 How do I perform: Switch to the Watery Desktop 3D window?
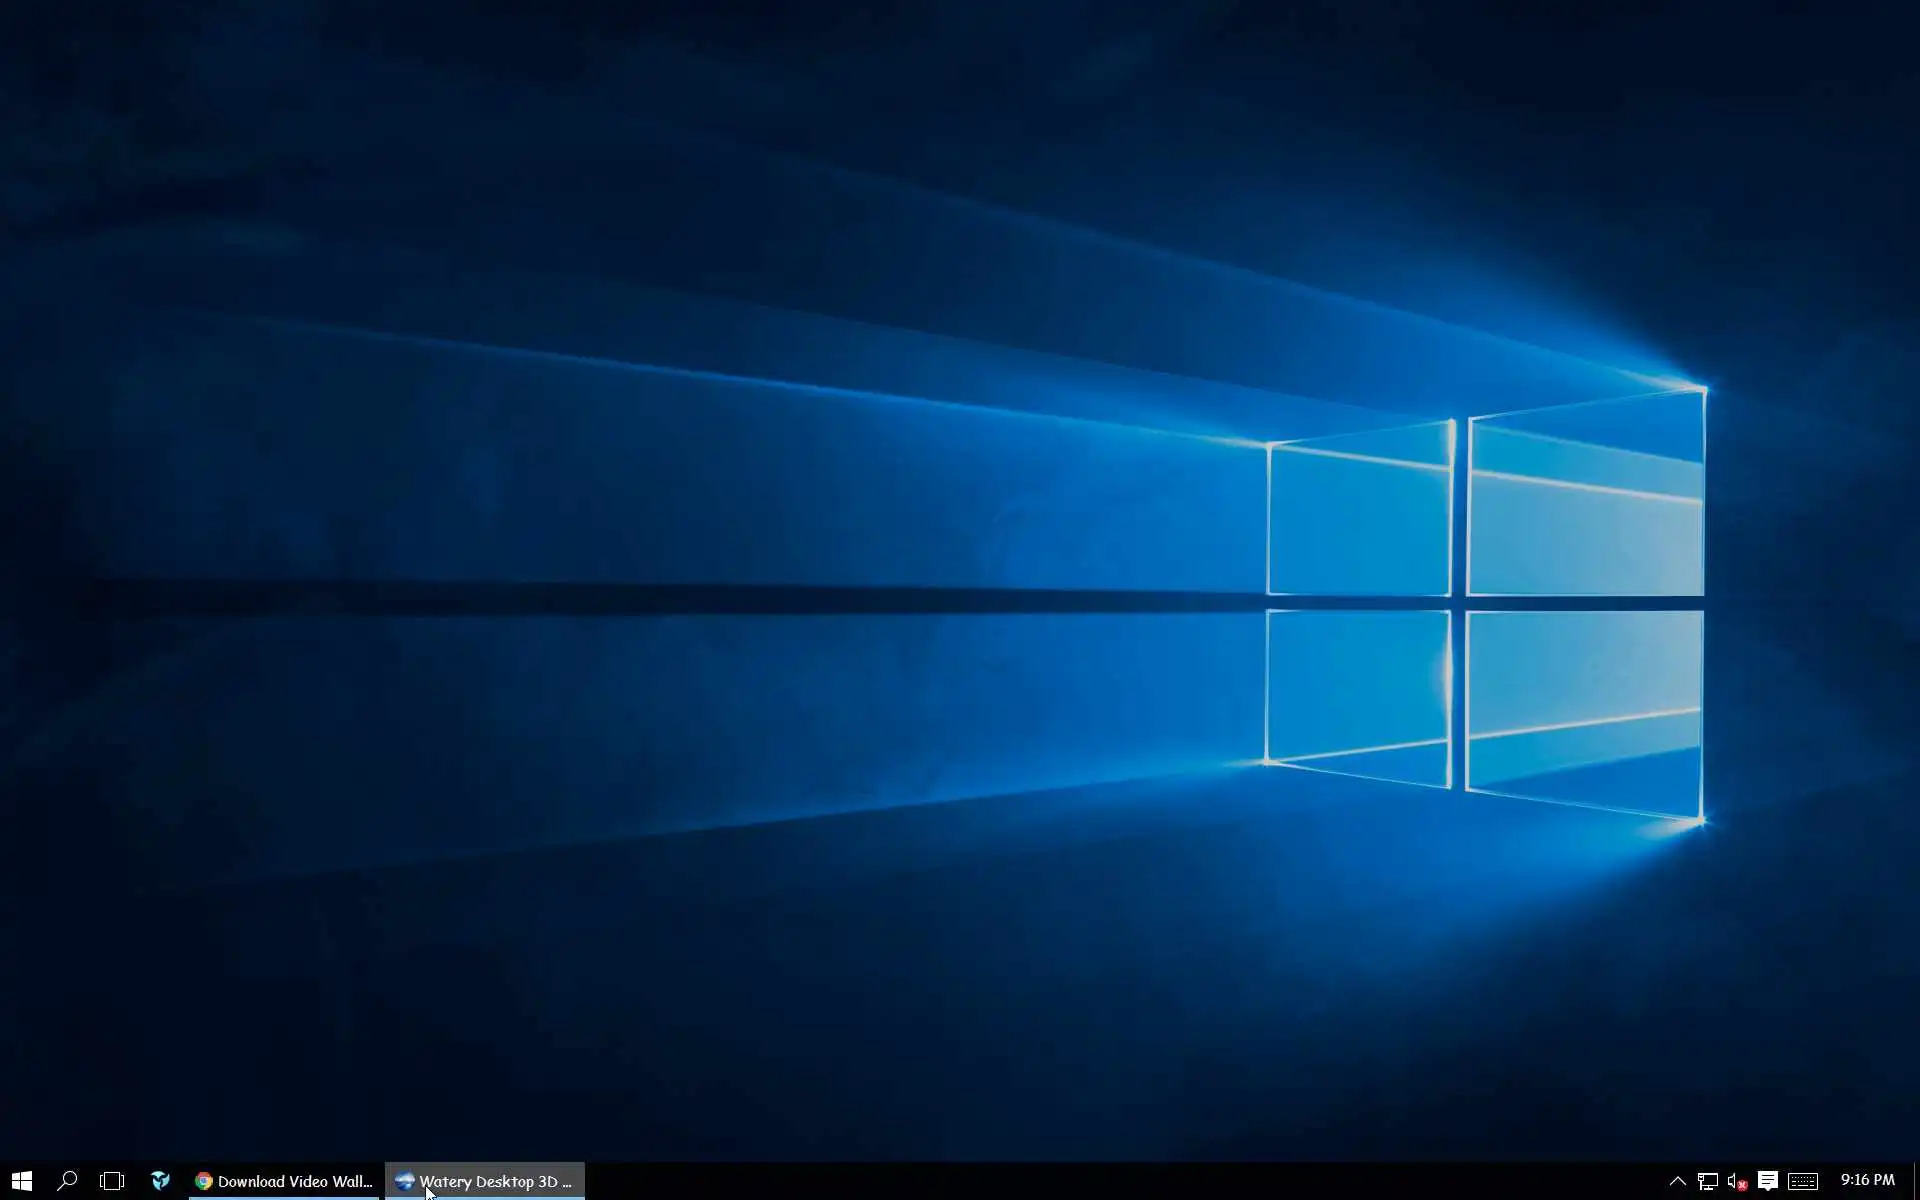click(x=485, y=1181)
